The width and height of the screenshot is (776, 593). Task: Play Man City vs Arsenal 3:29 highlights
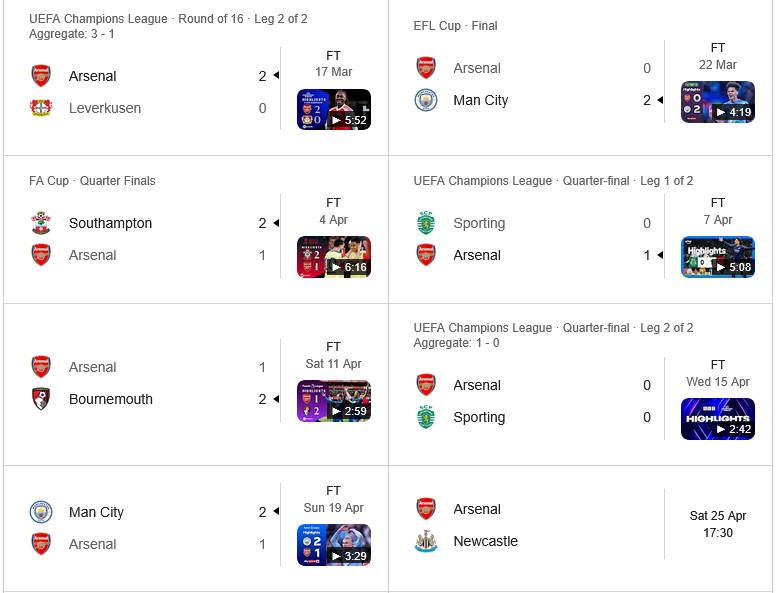click(x=334, y=545)
